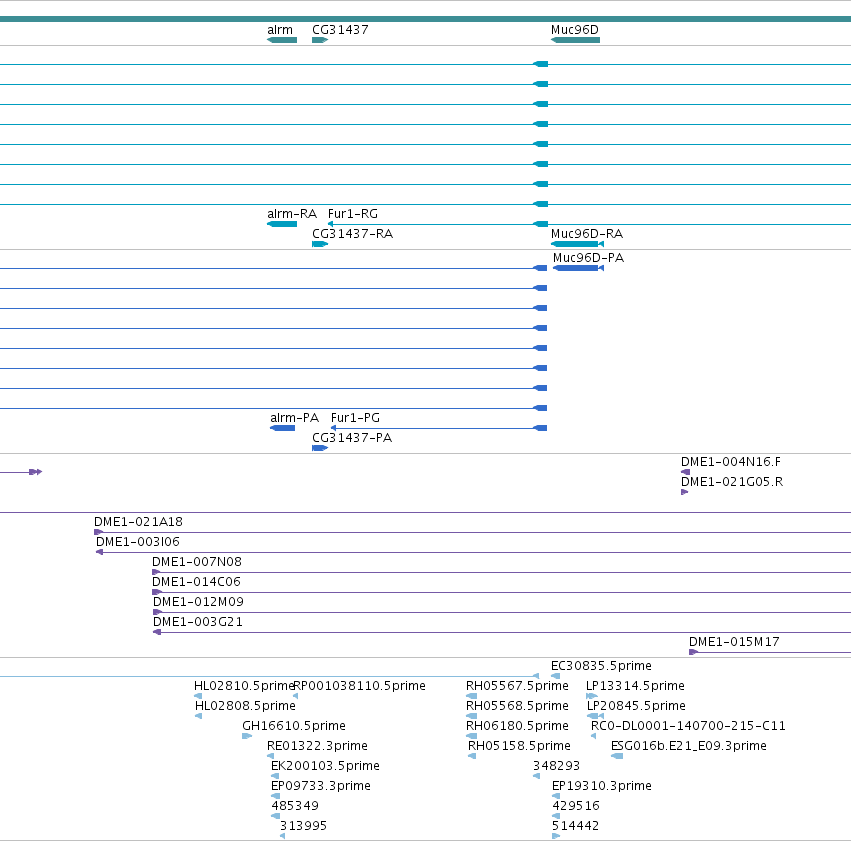The height and width of the screenshot is (841, 851).
Task: Click the CG31437 gene label
Action: [340, 30]
